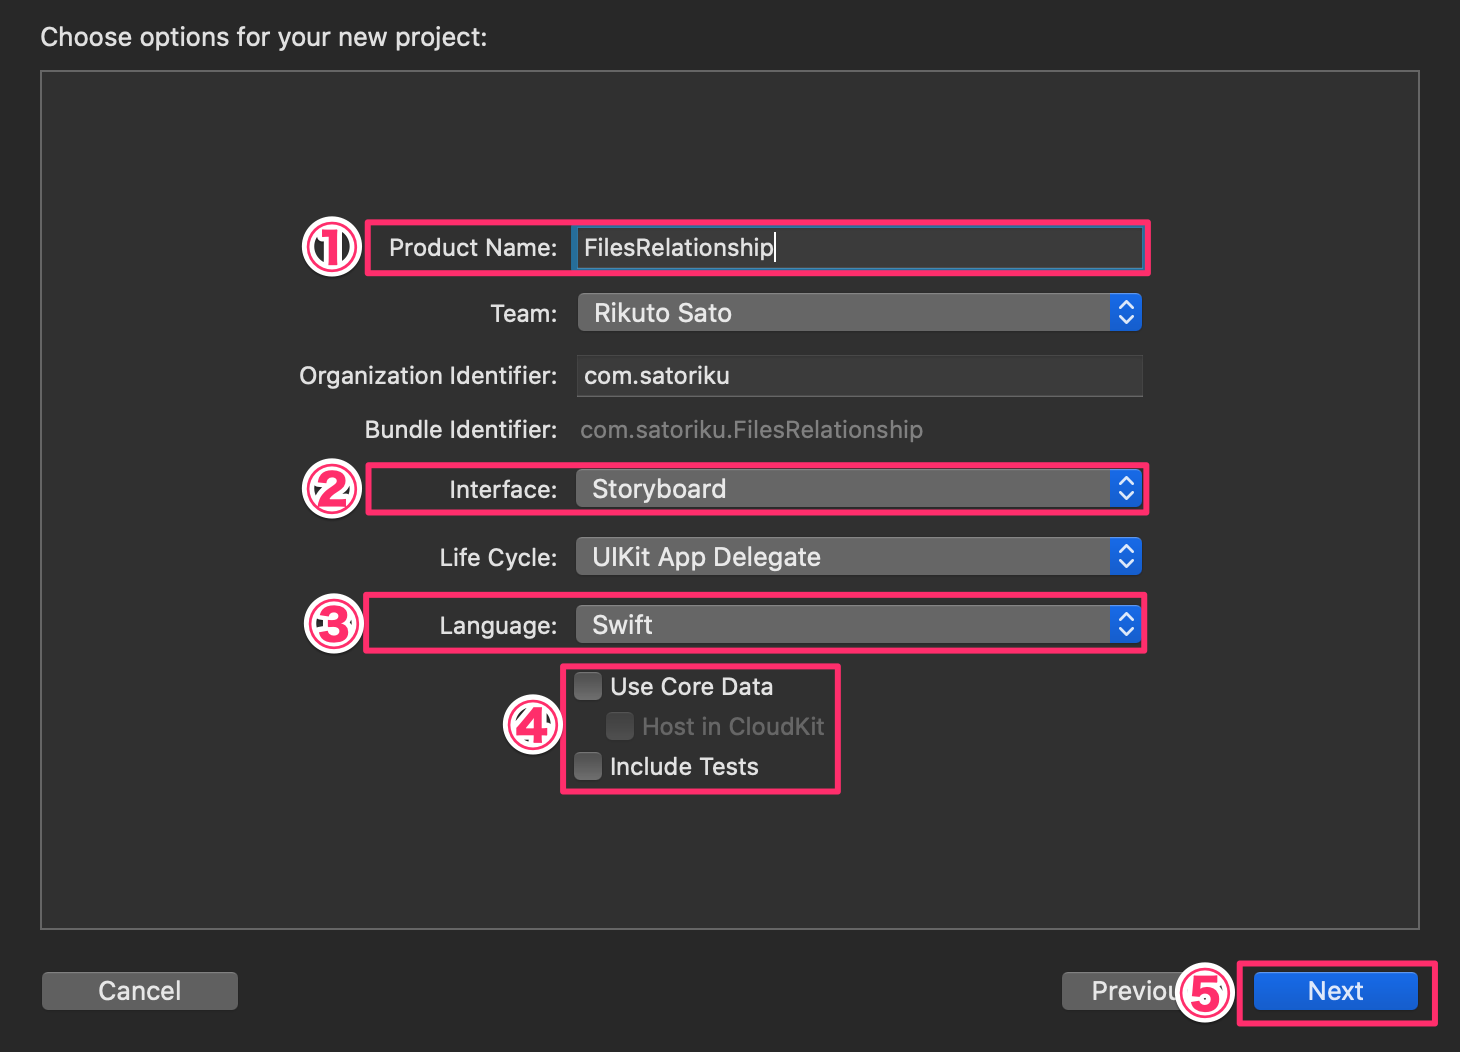Go back with the Previous button

point(1120,991)
